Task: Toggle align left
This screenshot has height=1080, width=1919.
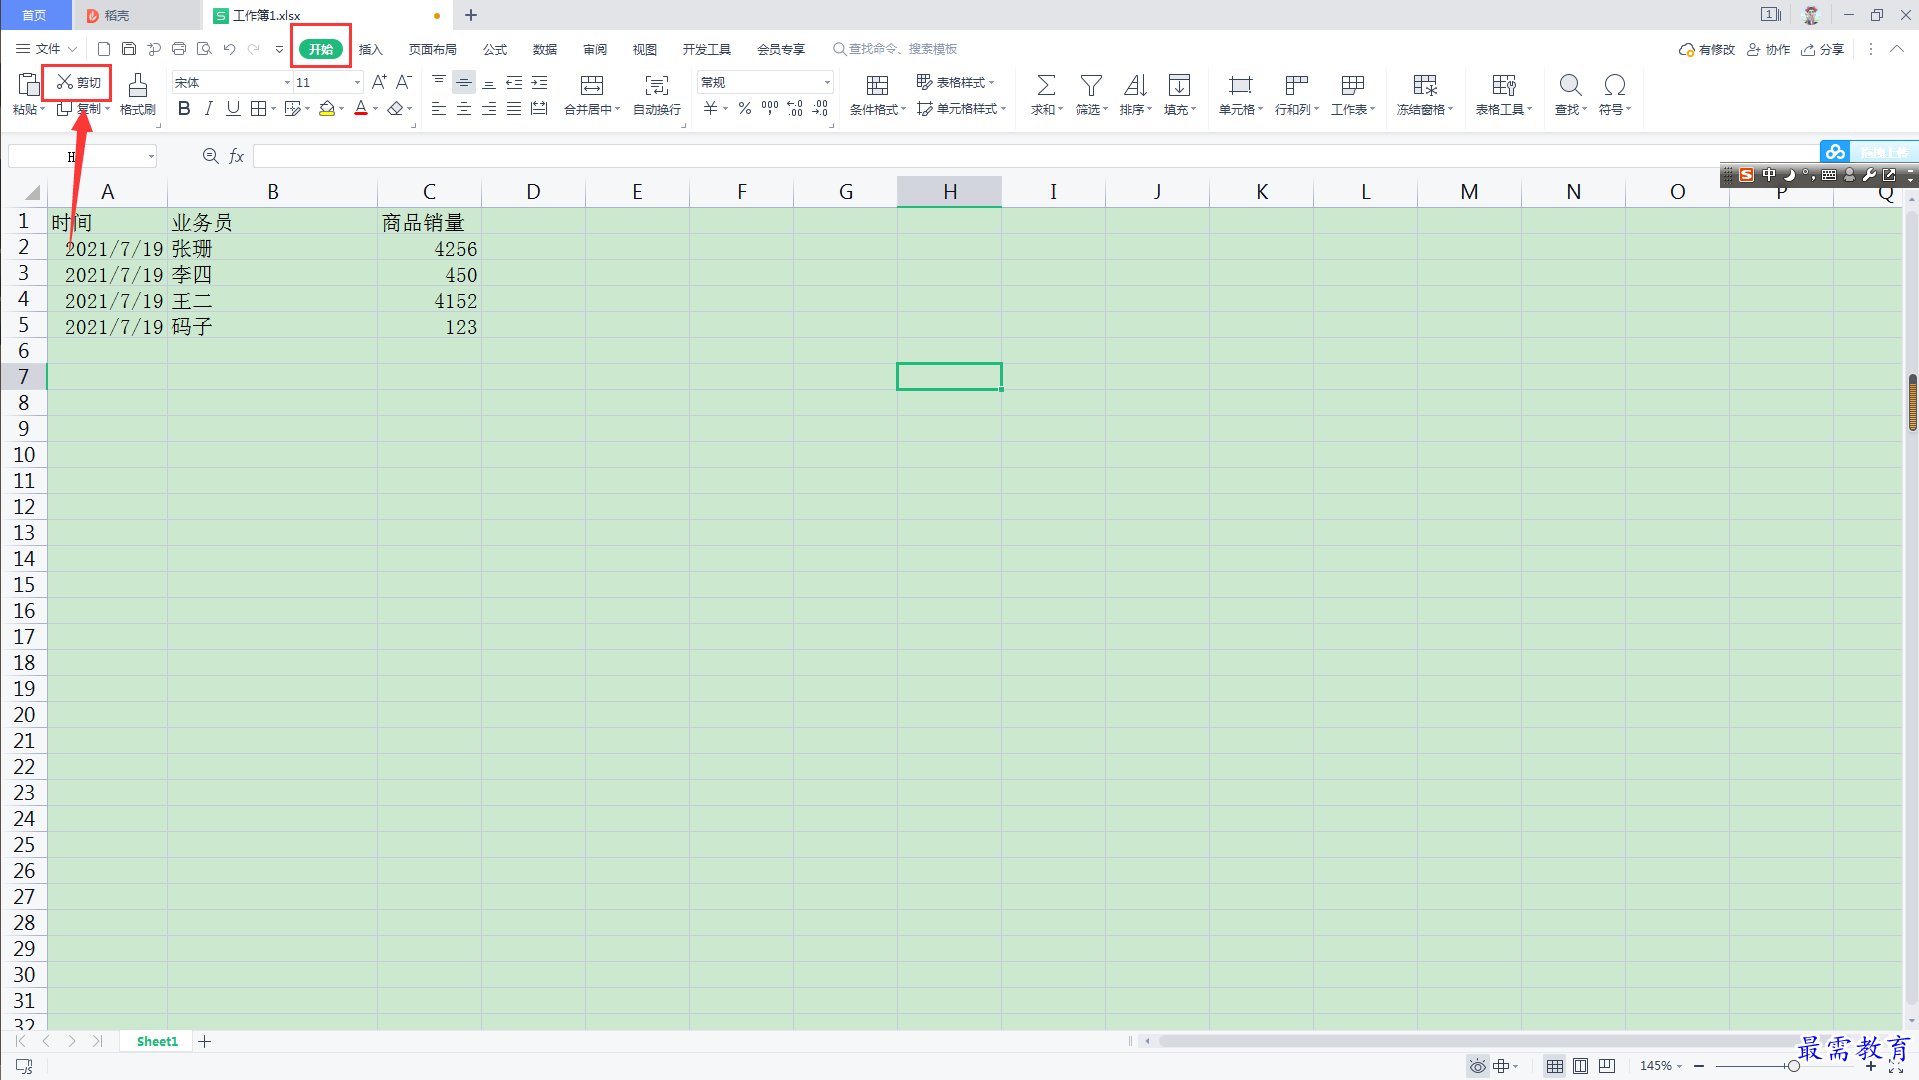Action: pos(439,109)
